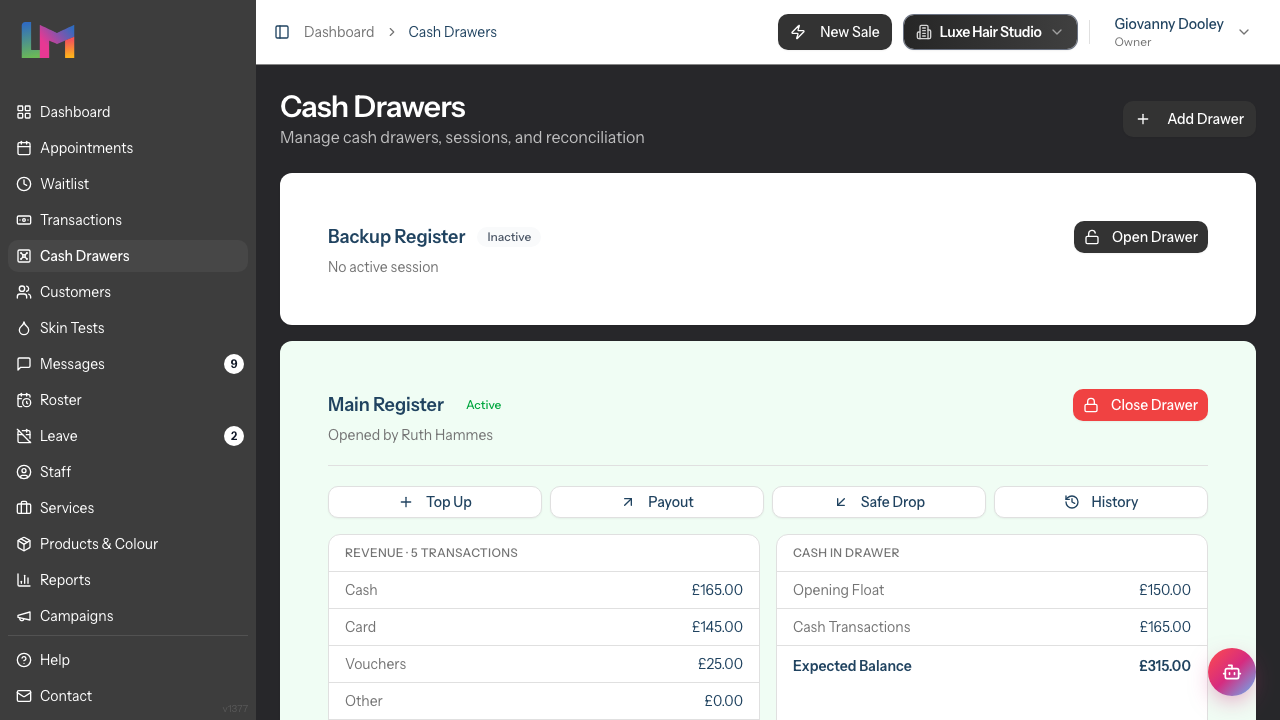Click Card revenue amount £145.00
This screenshot has width=1280, height=720.
pos(717,627)
